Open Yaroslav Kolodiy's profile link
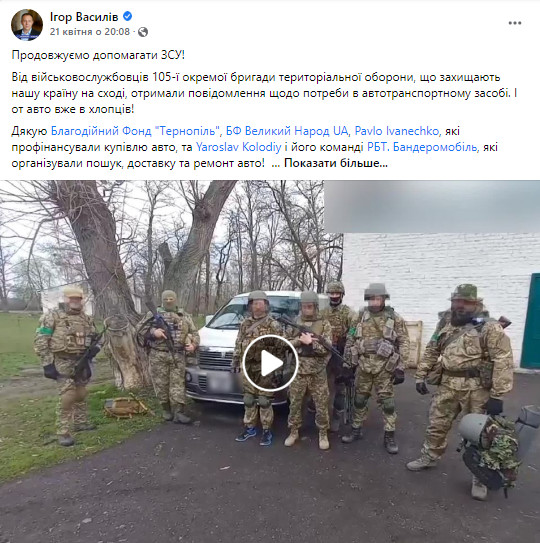The width and height of the screenshot is (540, 543). point(239,147)
